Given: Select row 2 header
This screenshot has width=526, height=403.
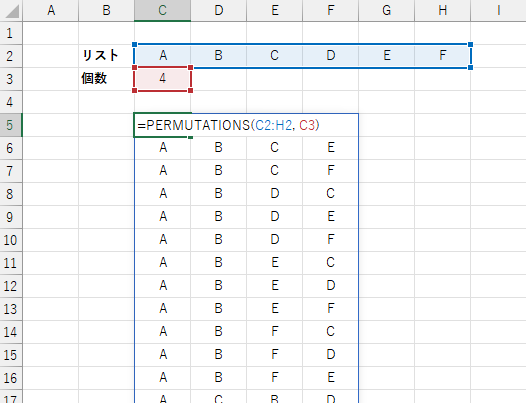Looking at the screenshot, I should [x=11, y=56].
